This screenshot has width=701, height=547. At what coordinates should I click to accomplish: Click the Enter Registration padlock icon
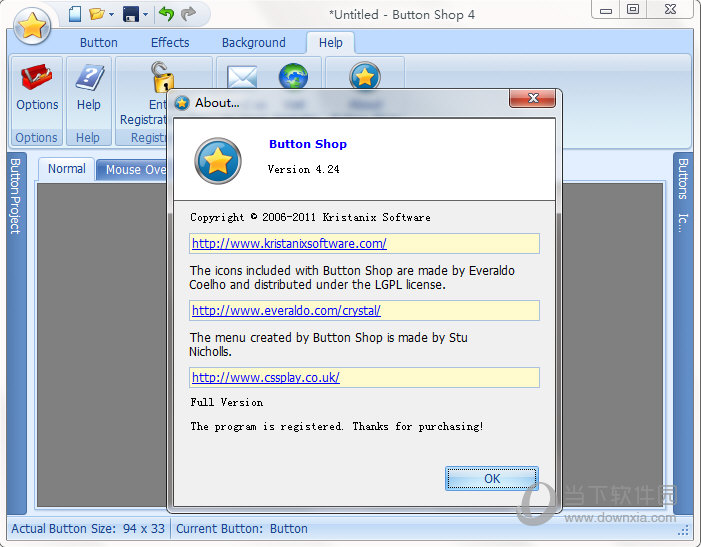tap(162, 75)
